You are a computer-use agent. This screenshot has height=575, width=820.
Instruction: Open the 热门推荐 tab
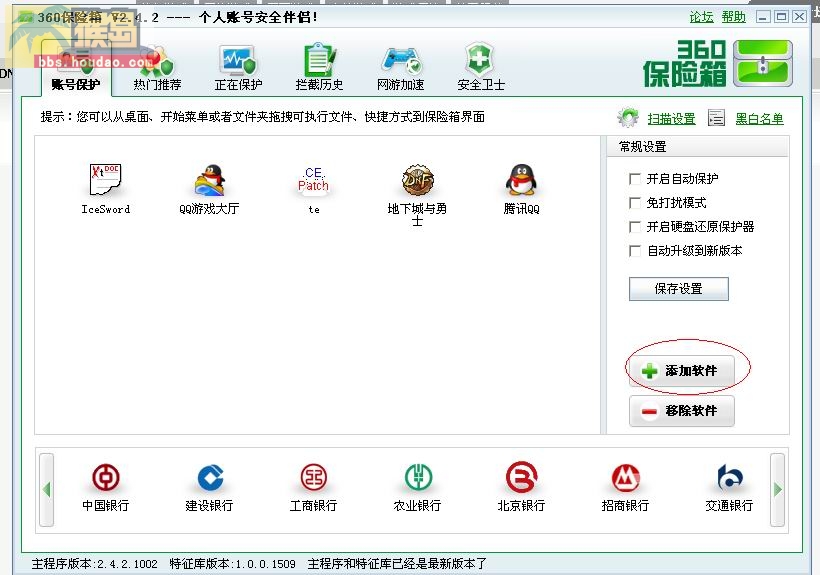pyautogui.click(x=157, y=69)
